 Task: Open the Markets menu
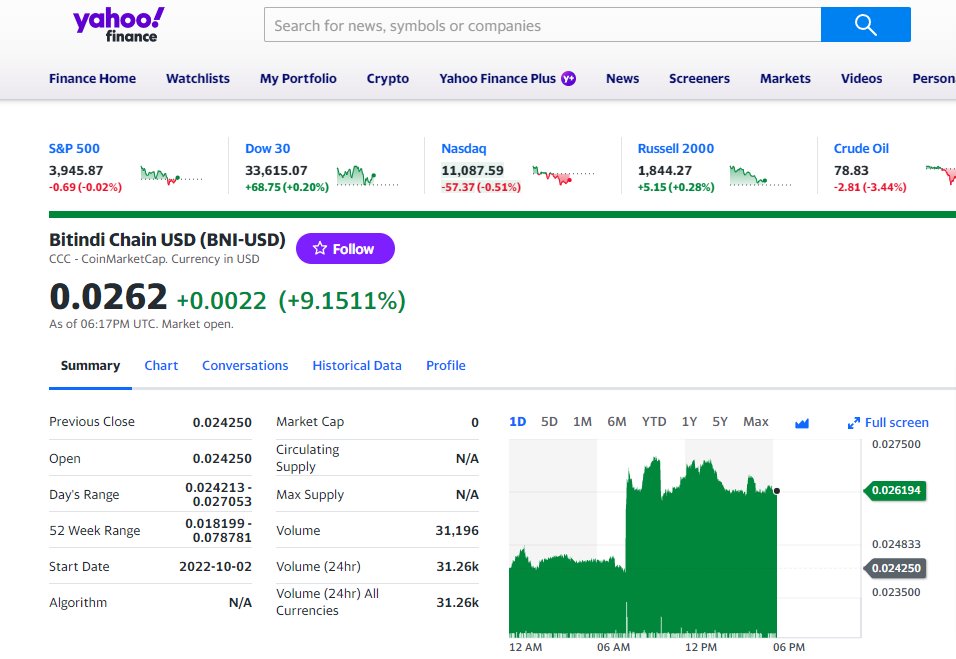[785, 79]
